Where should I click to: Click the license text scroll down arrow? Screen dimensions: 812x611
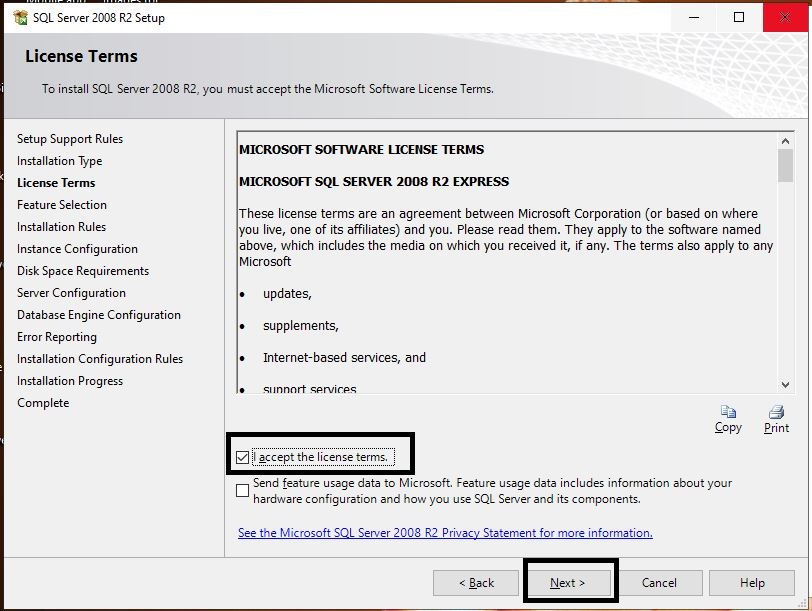click(x=785, y=385)
